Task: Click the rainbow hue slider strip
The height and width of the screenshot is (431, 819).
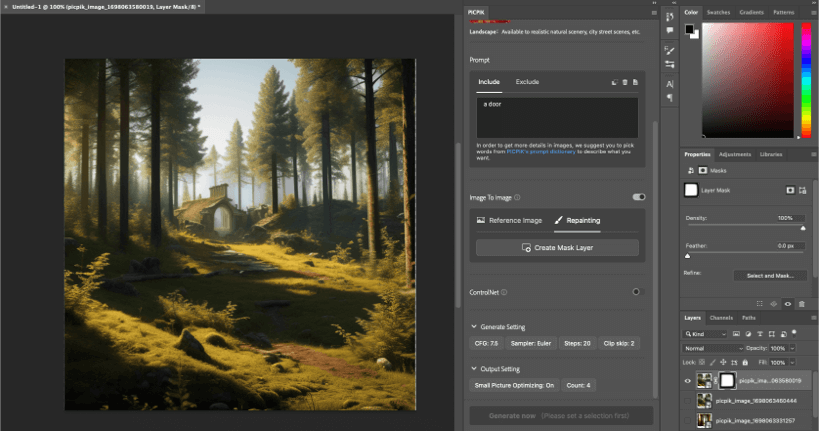Action: [808, 78]
